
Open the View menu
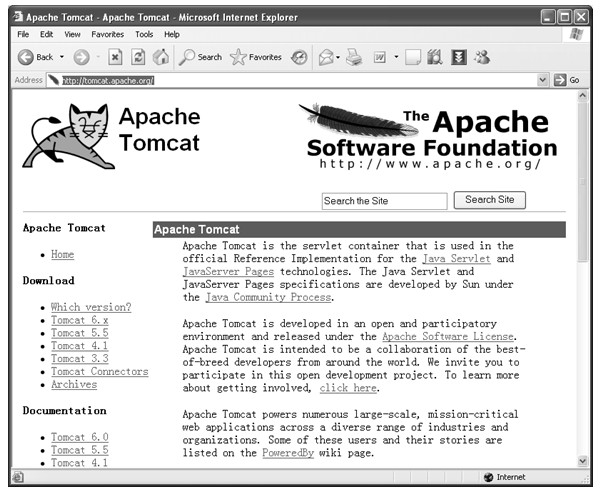[72, 34]
